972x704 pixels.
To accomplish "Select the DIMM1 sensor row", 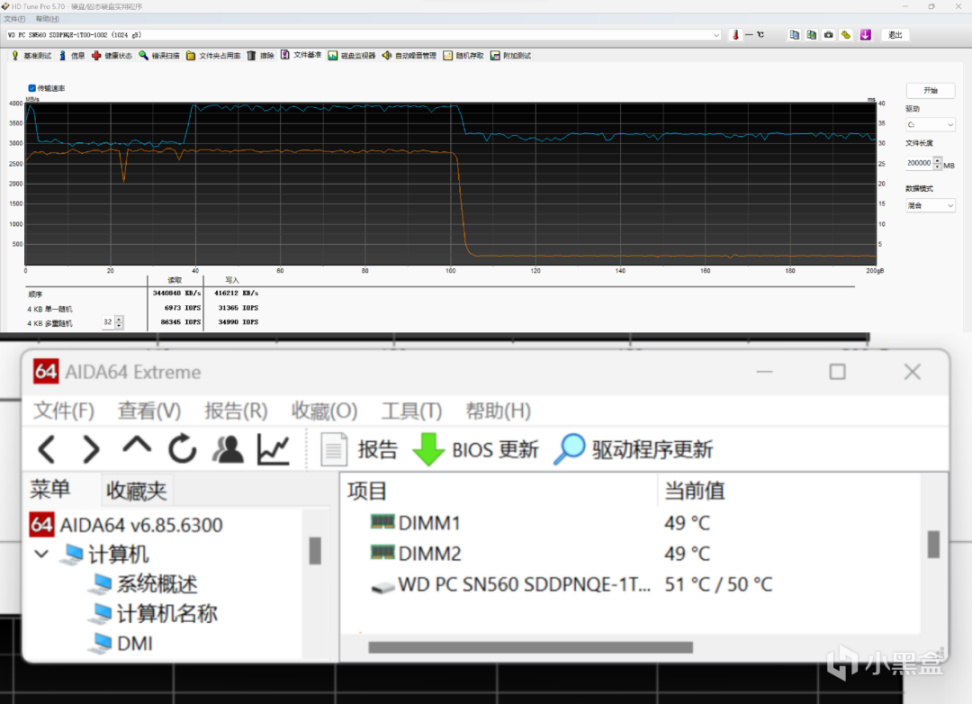I will click(630, 523).
